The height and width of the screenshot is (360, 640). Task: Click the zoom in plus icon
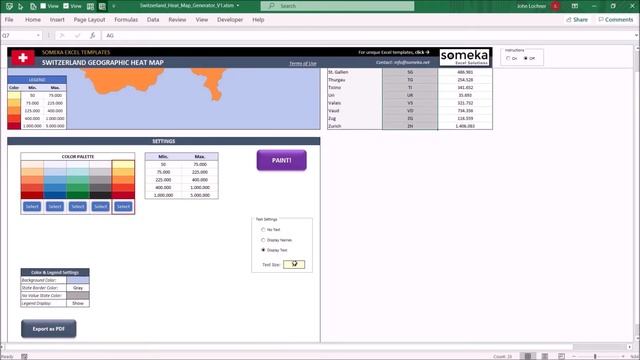pyautogui.click(x=623, y=356)
